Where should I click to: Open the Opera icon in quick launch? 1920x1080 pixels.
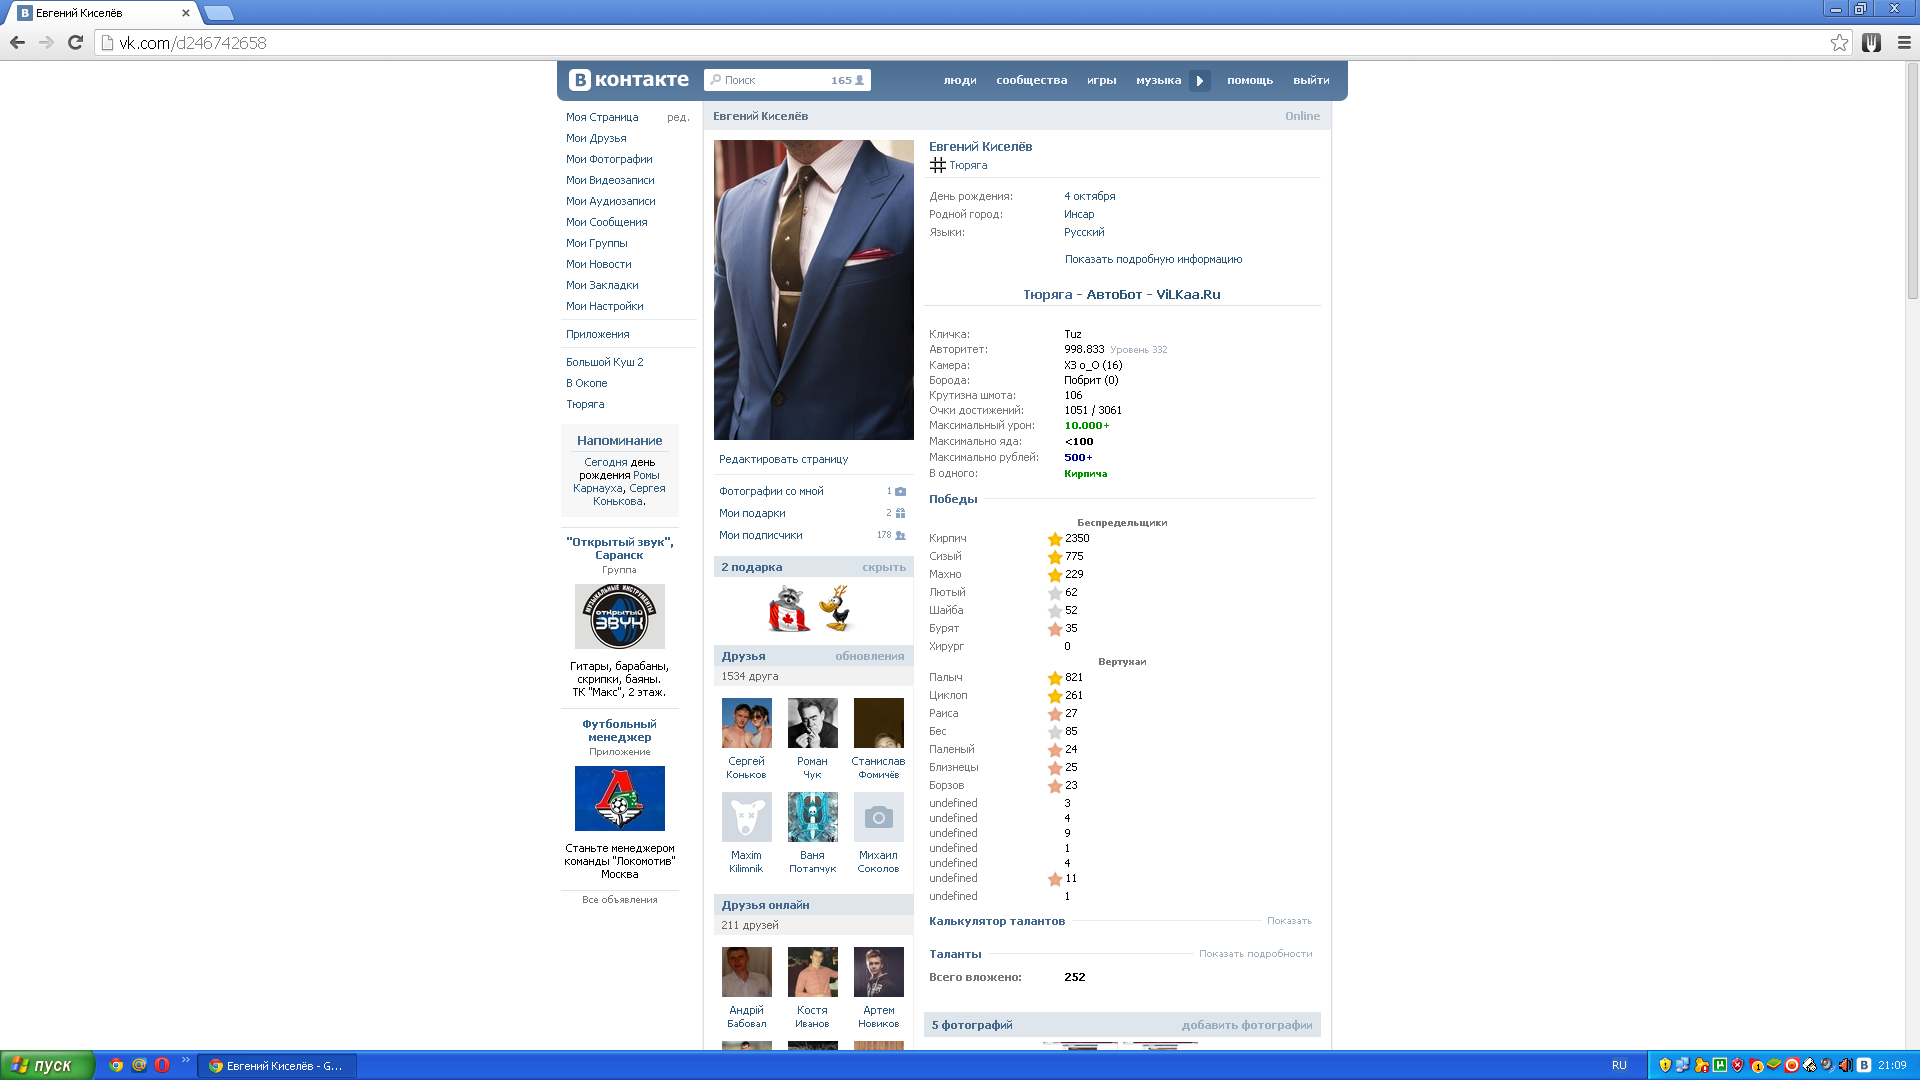coord(162,1065)
